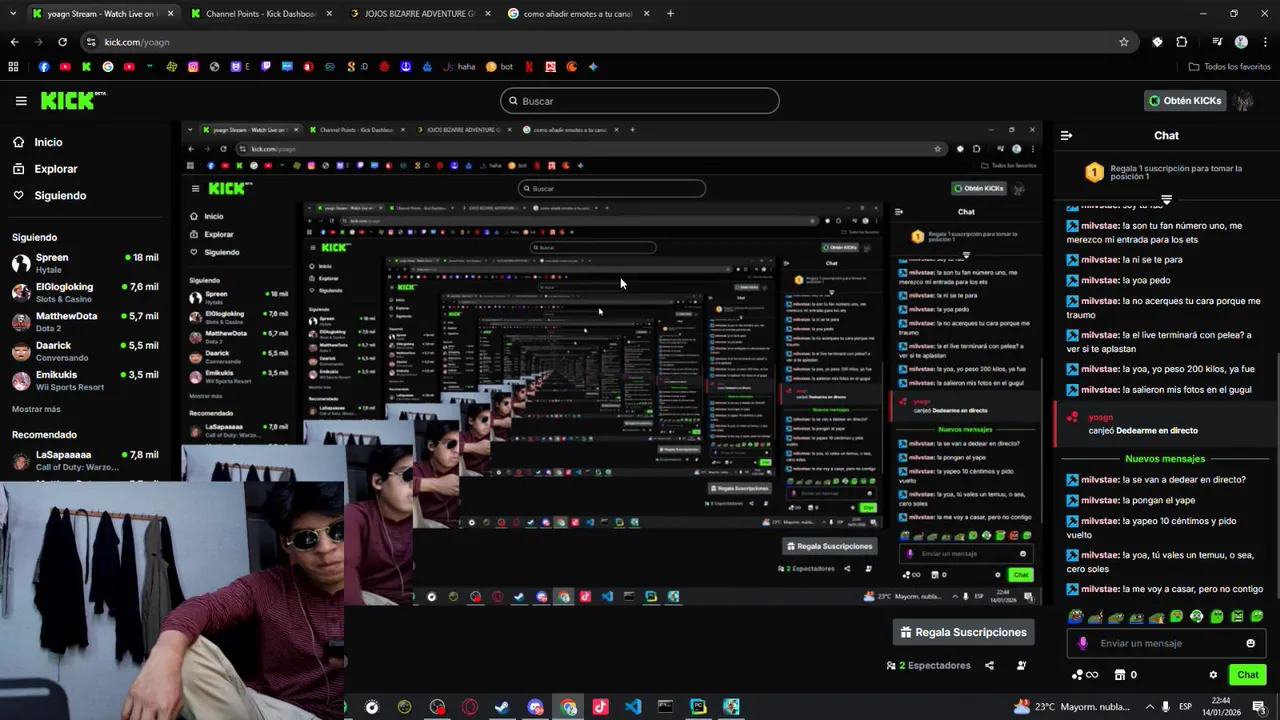Click the purple microphone icon in chat
The width and height of the screenshot is (1280, 720).
1082,643
